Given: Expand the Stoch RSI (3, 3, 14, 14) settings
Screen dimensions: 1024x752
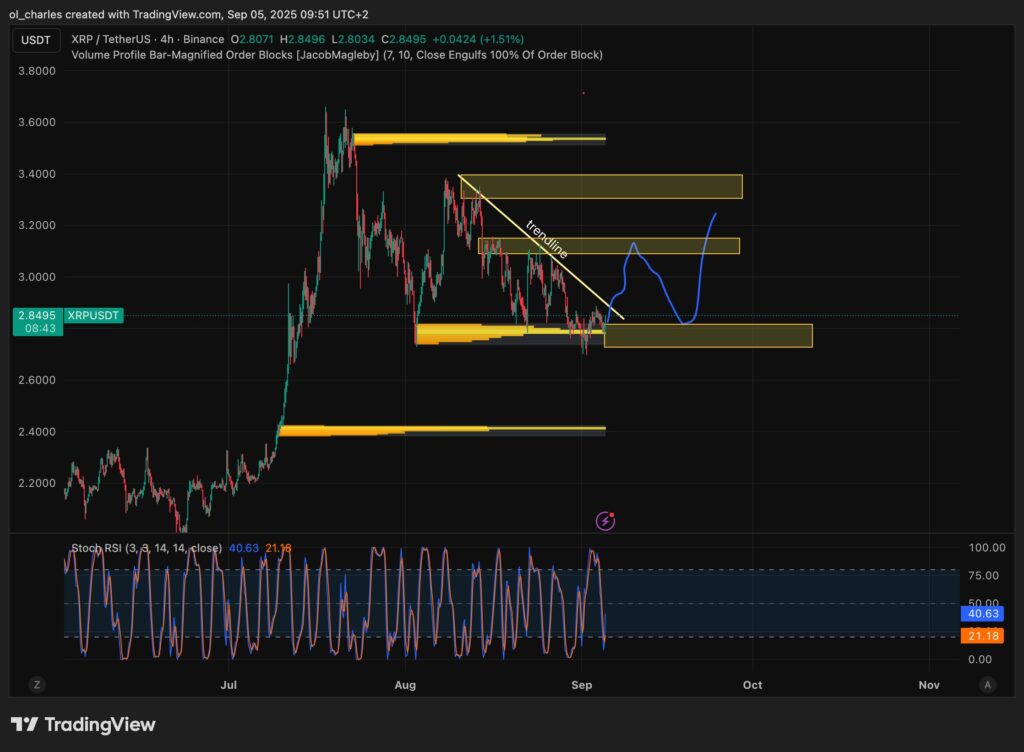Looking at the screenshot, I should pos(150,548).
